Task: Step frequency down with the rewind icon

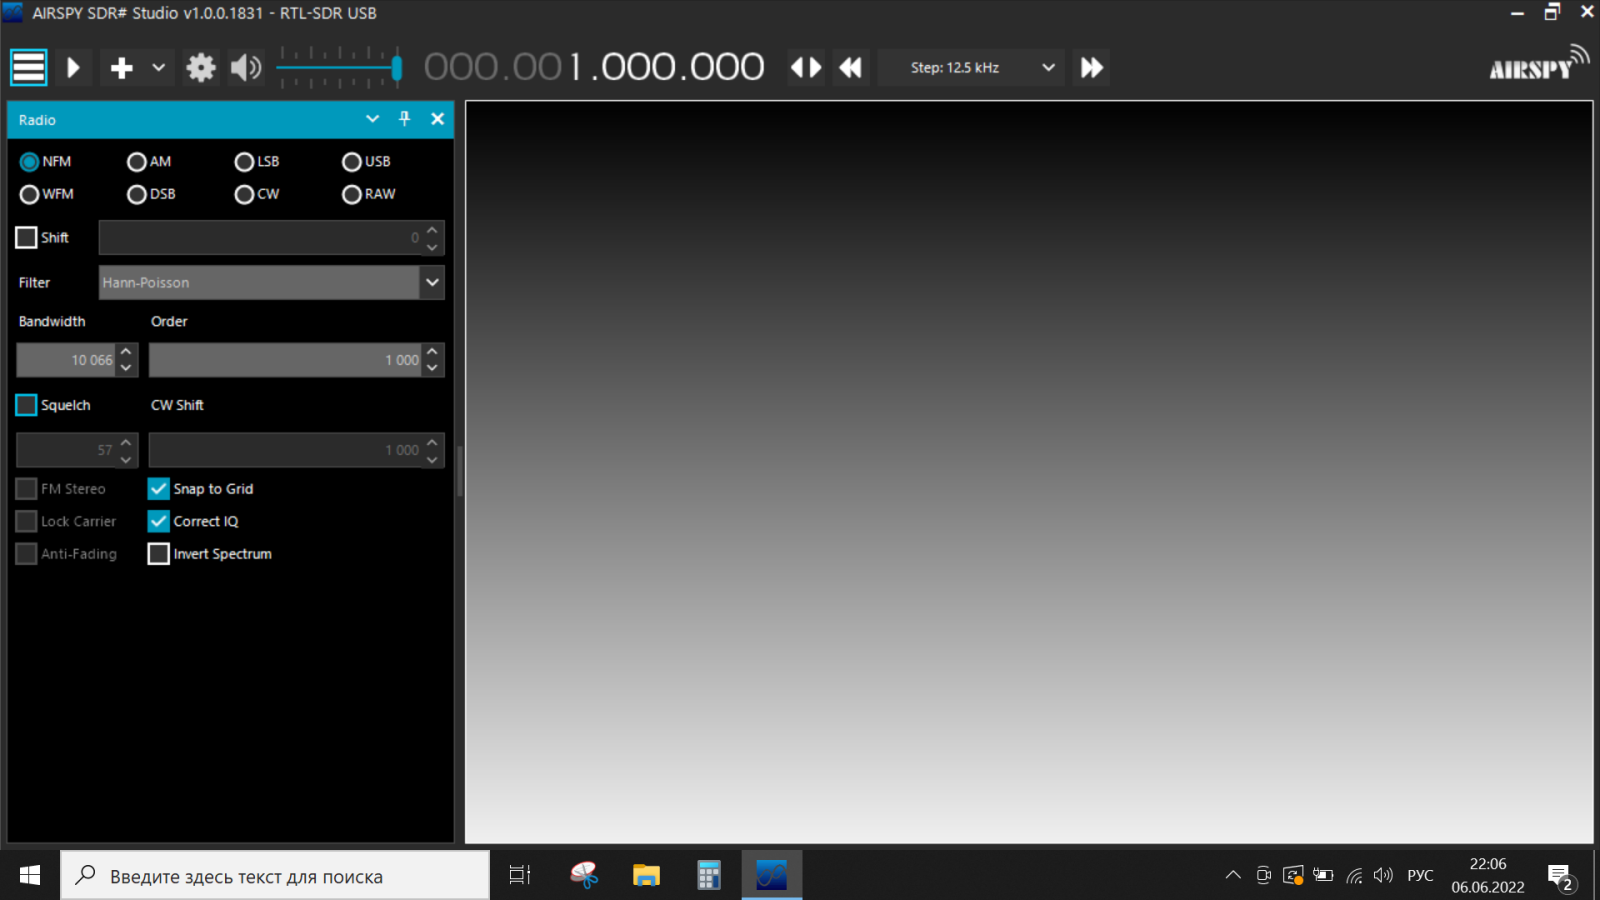Action: click(x=851, y=67)
